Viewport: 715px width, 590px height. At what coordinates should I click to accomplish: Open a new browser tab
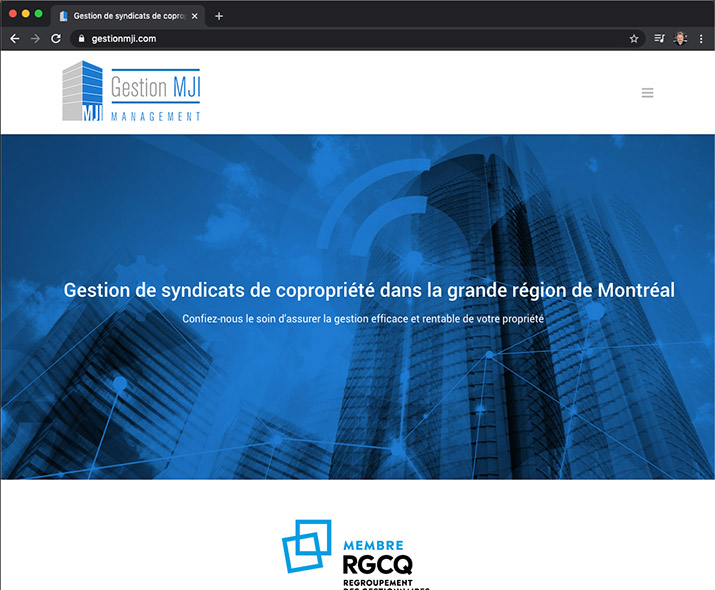point(219,16)
